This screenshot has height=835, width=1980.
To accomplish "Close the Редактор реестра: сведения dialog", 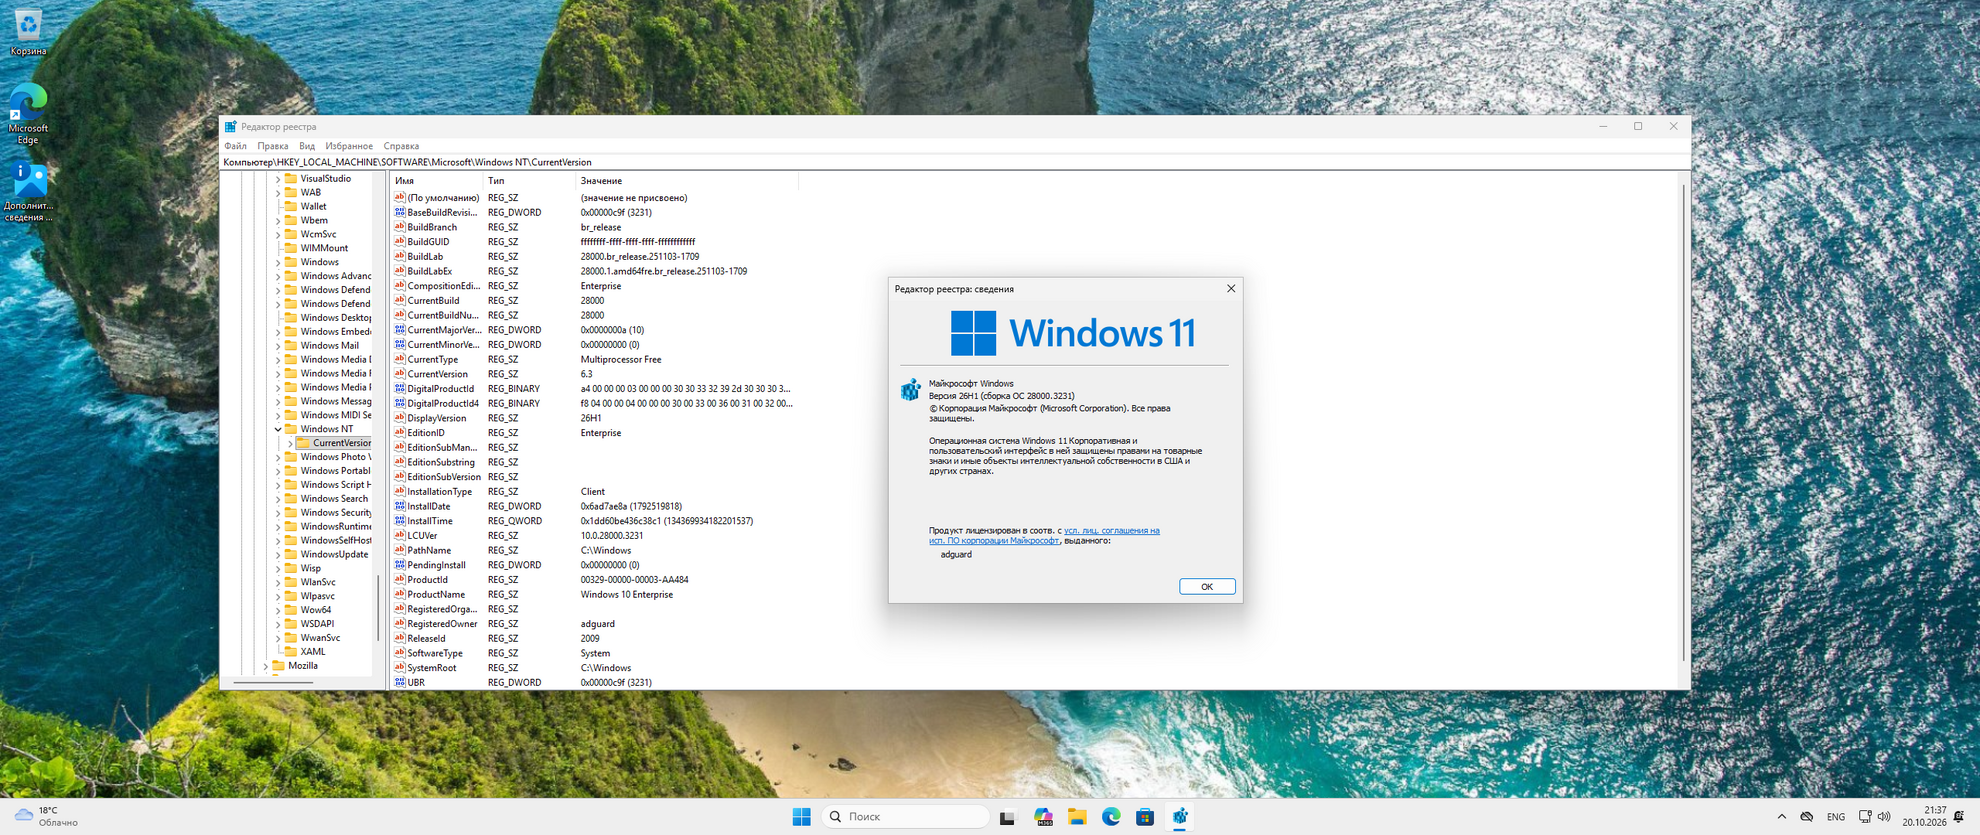I will pos(1231,289).
